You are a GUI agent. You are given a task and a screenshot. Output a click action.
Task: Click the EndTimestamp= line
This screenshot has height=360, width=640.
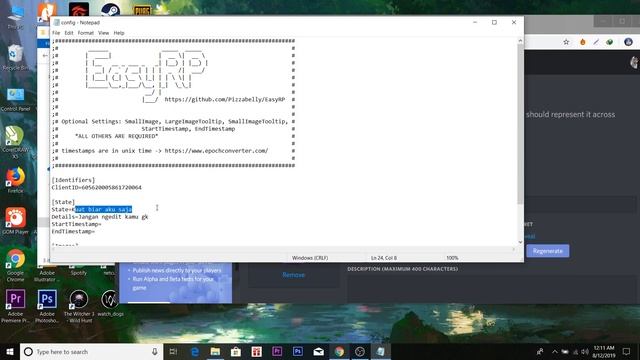pyautogui.click(x=73, y=231)
